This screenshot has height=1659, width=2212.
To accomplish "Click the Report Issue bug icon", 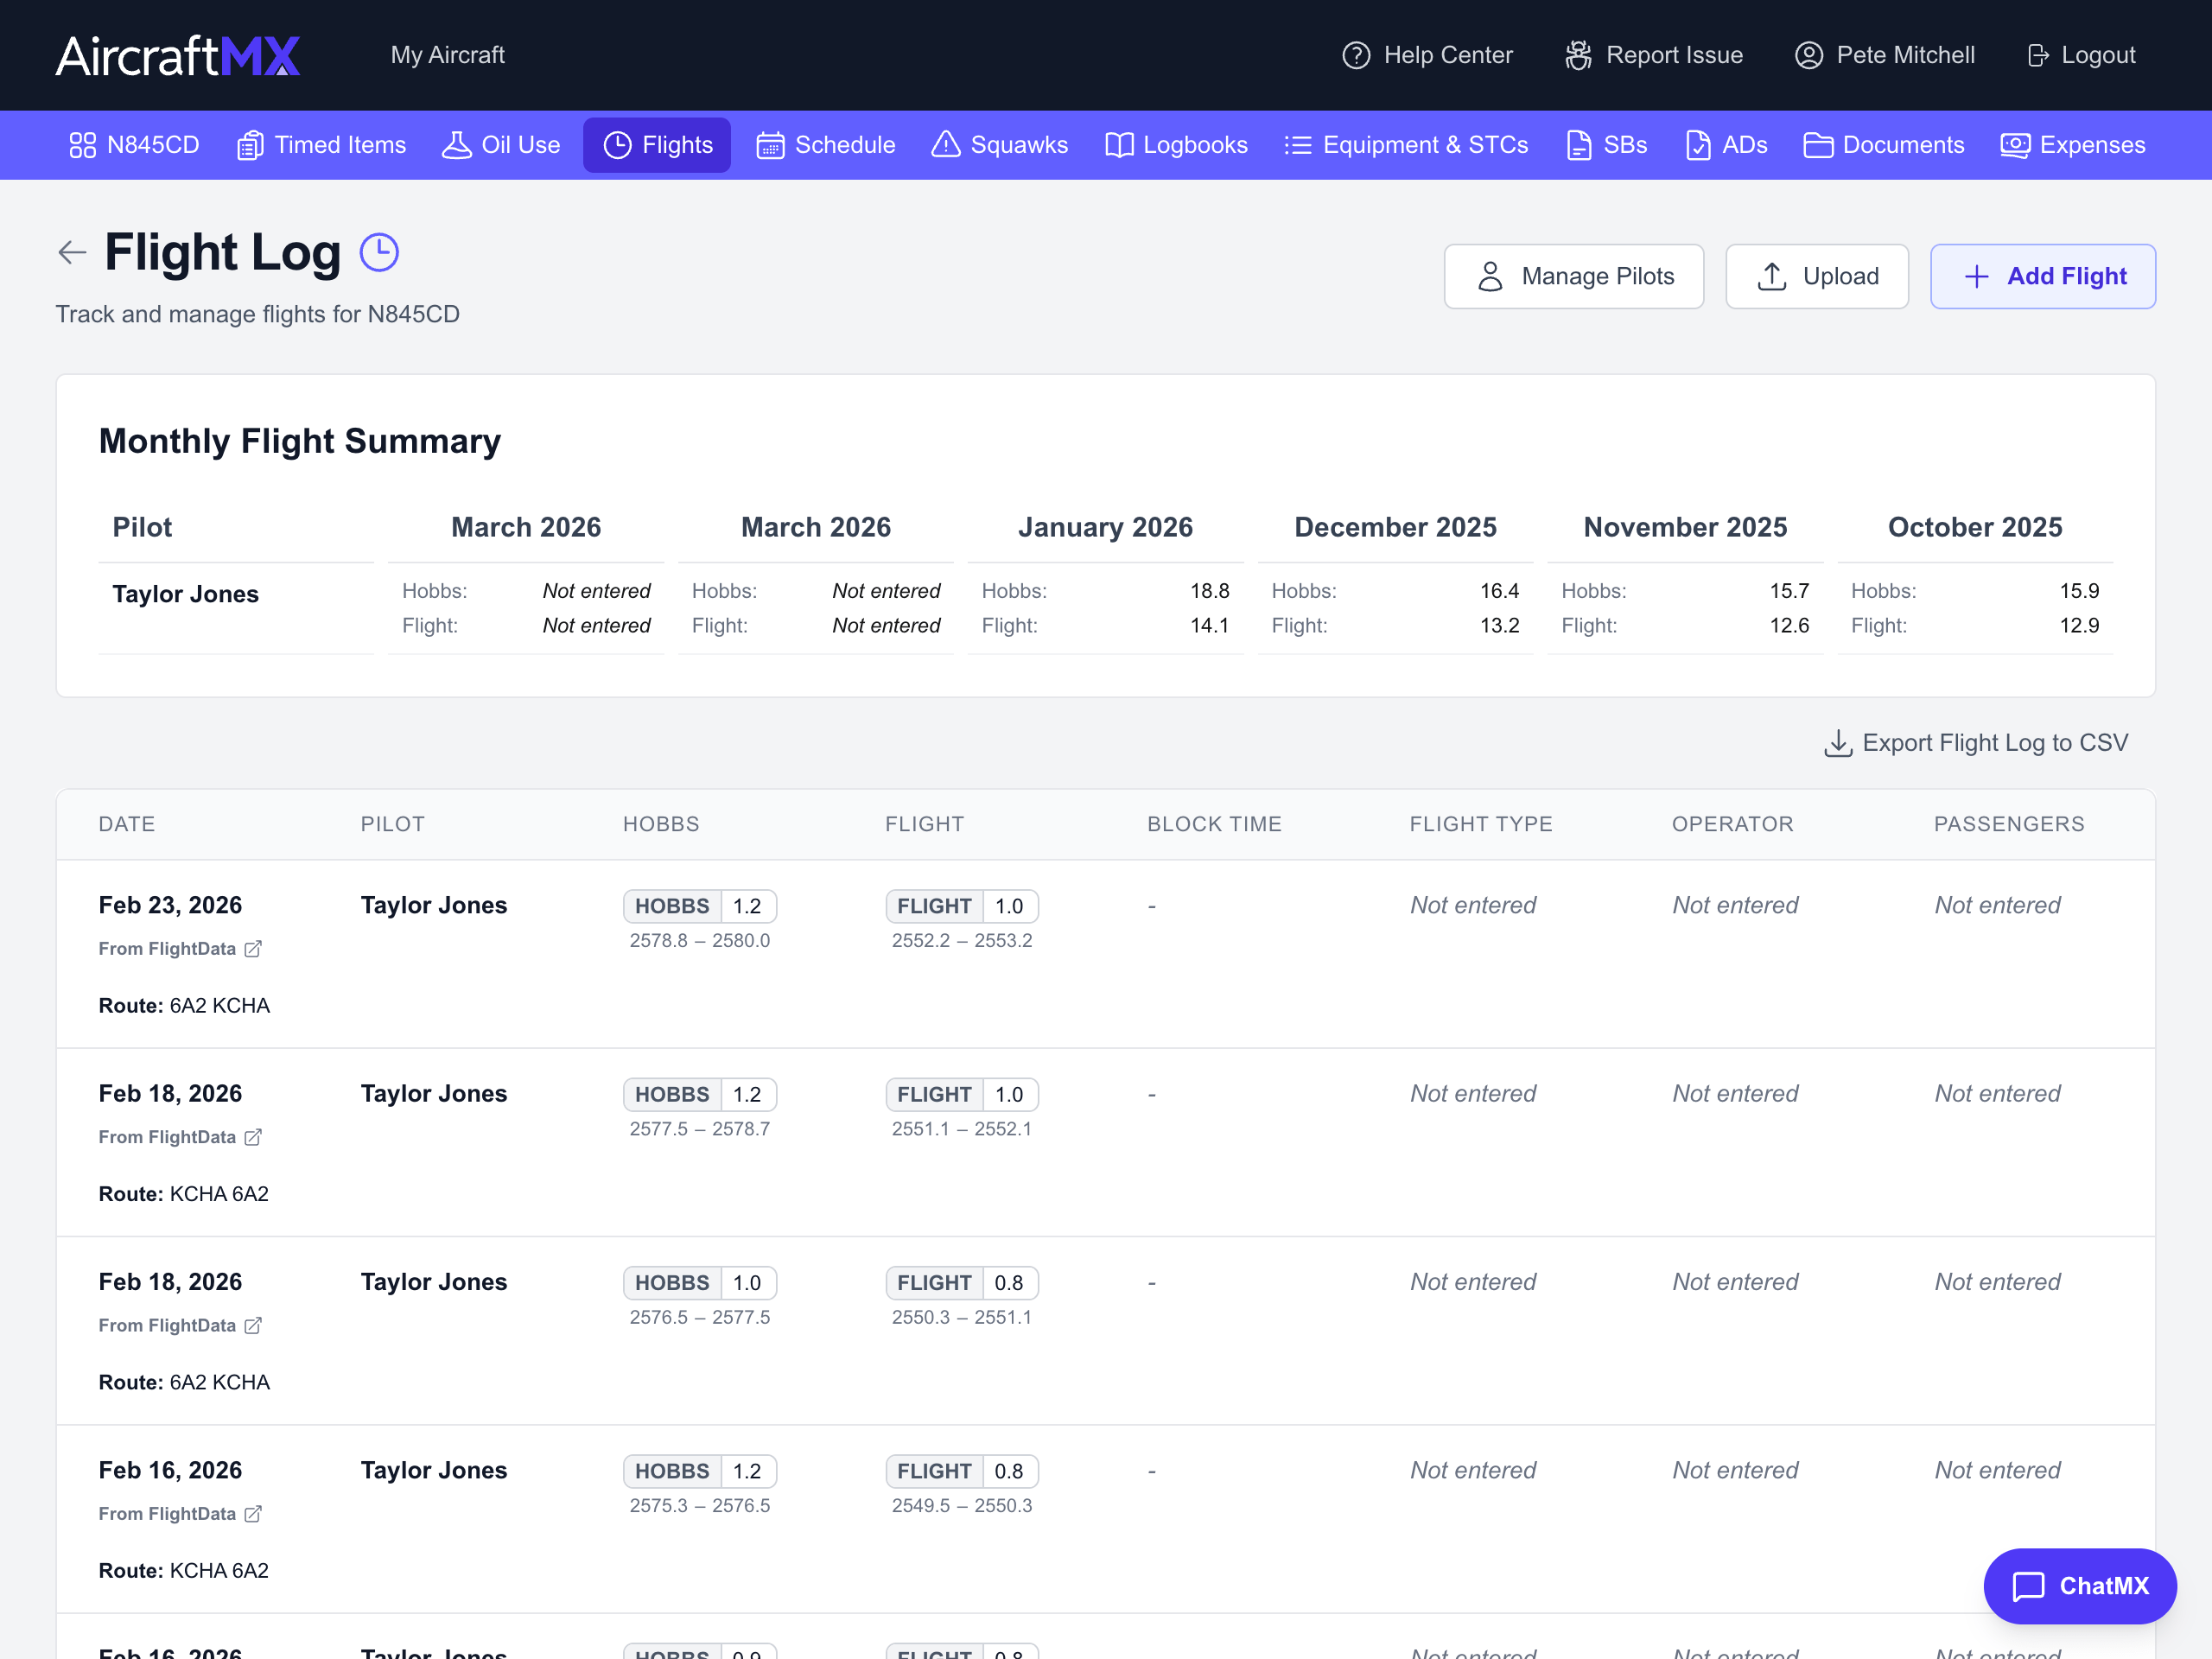I will (1578, 55).
